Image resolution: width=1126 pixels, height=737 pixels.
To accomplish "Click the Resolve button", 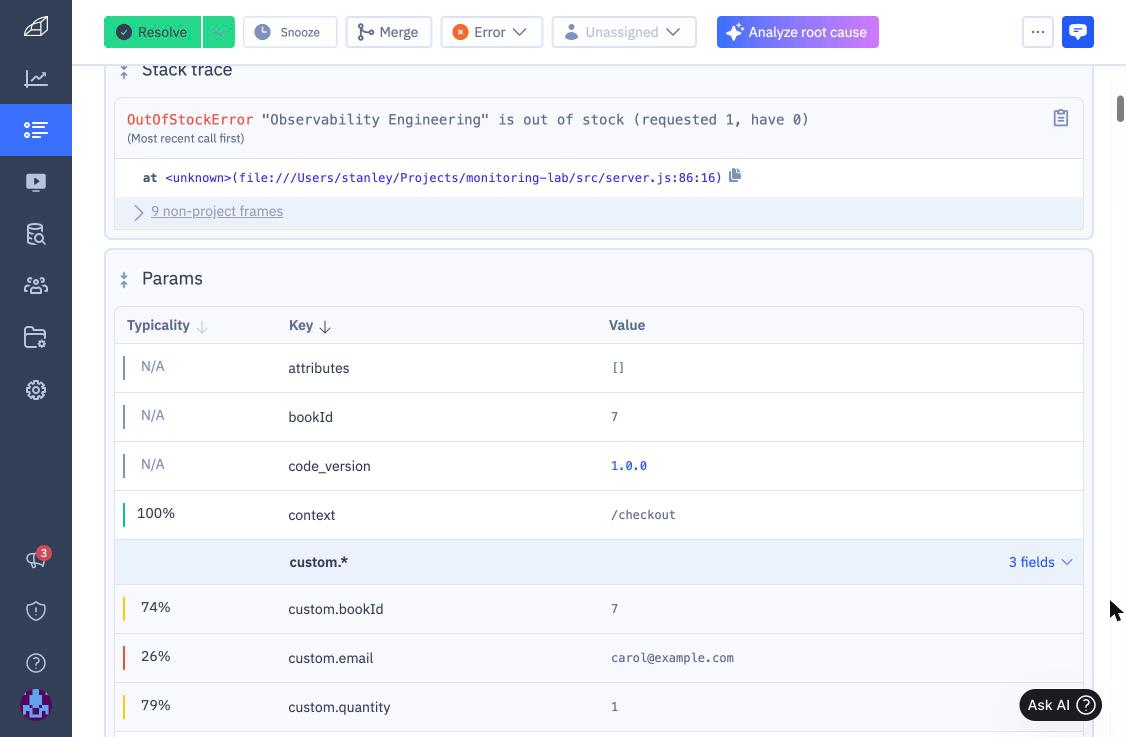I will 153,32.
